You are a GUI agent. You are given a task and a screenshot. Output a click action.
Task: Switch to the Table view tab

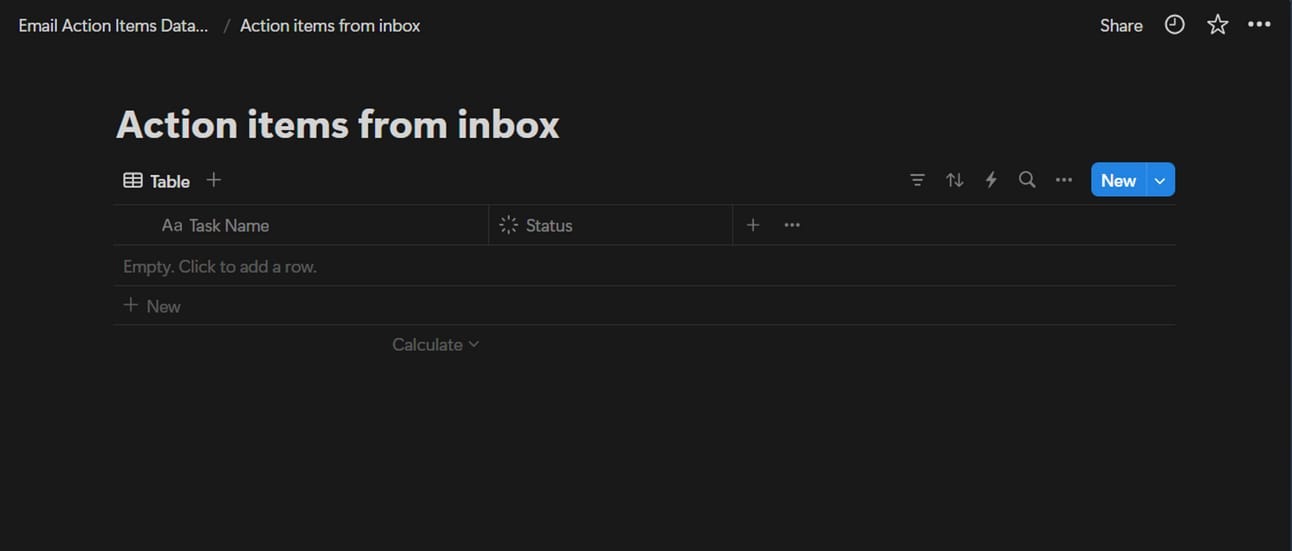tap(157, 181)
